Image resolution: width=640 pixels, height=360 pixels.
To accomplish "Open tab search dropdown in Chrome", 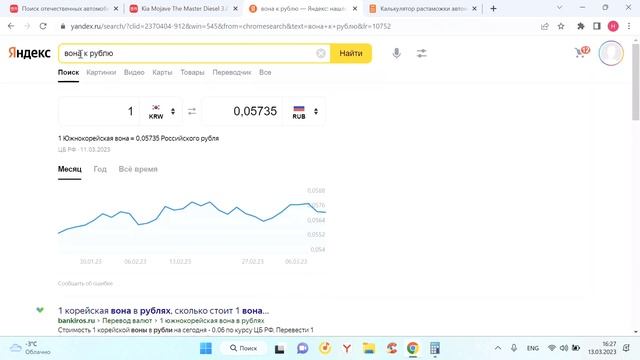I will coord(560,8).
